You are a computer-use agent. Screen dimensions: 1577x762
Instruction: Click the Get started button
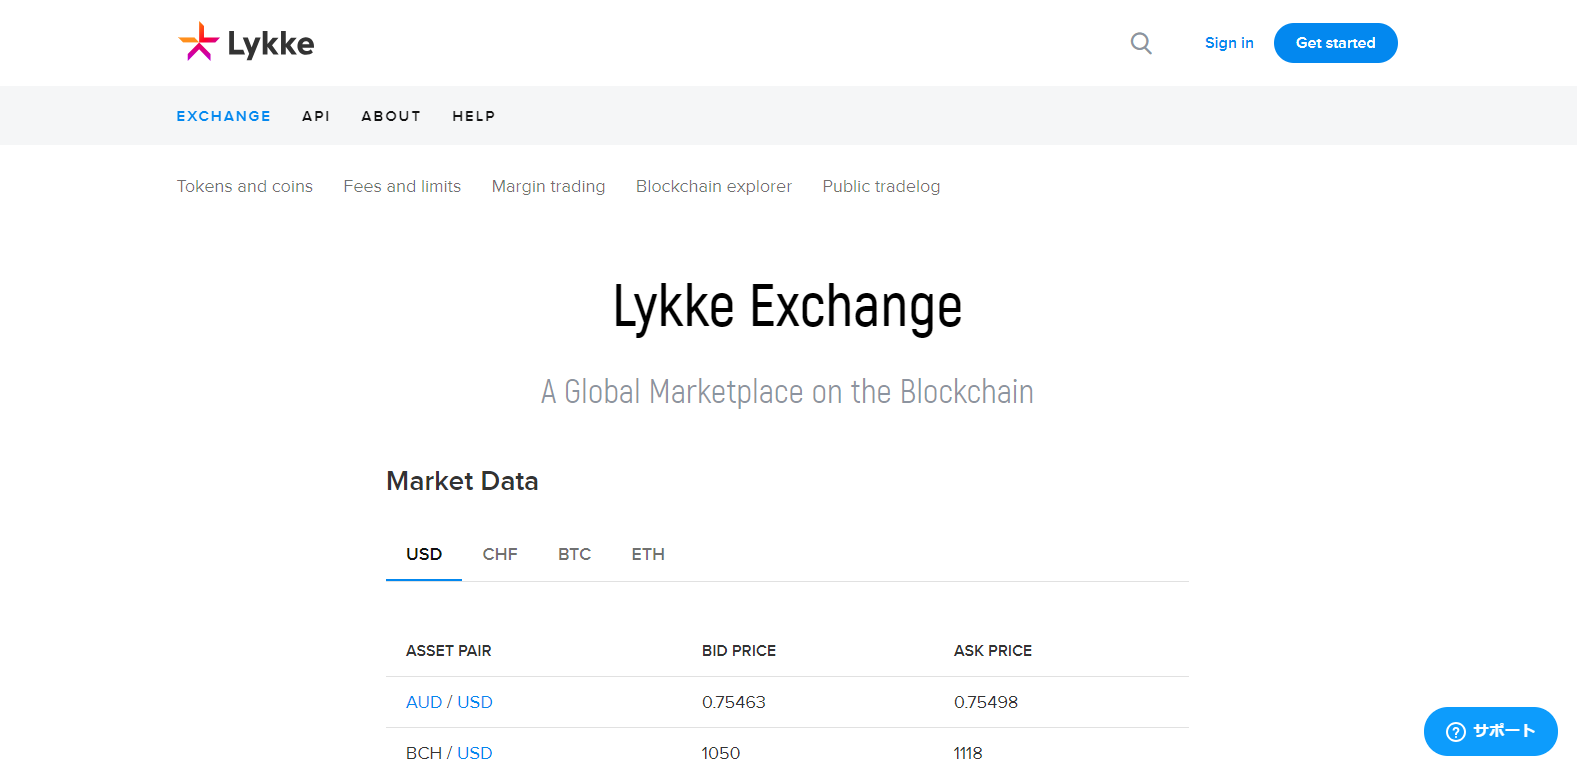coord(1336,43)
